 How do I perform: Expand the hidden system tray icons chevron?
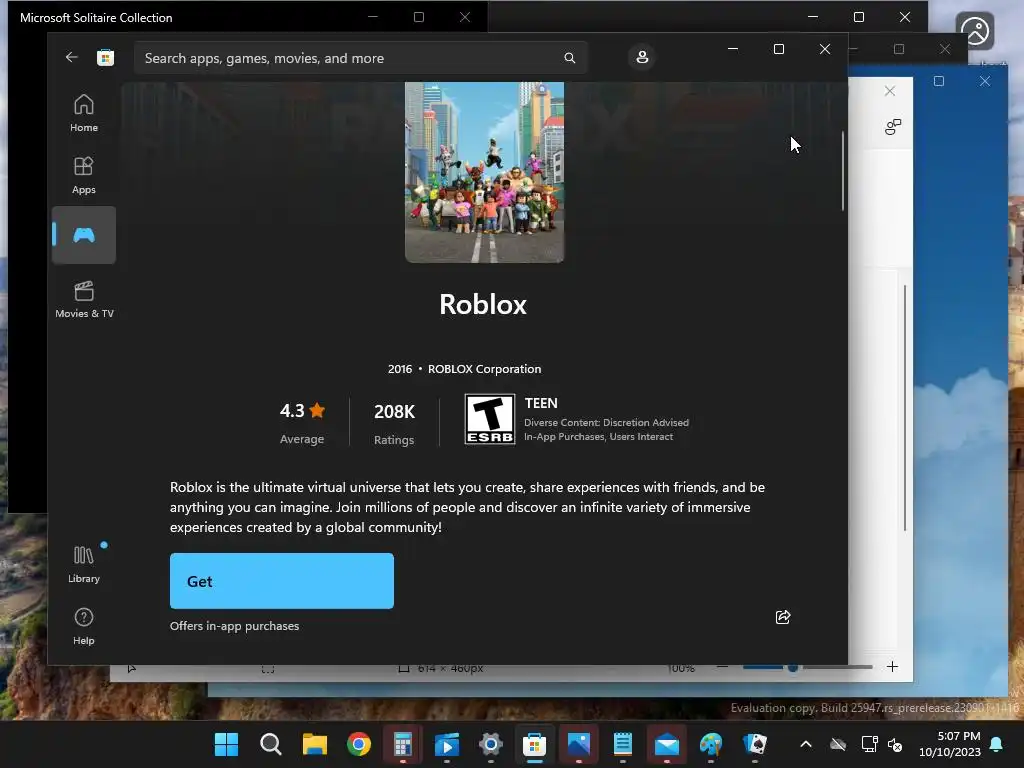coord(806,744)
